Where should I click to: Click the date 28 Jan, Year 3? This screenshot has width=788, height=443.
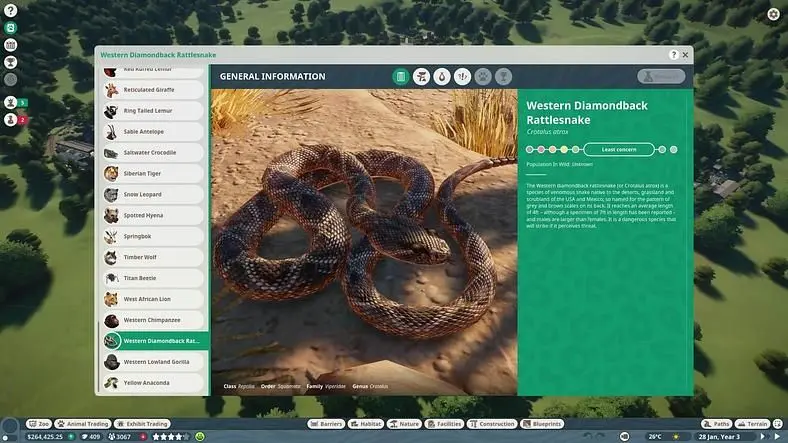(719, 437)
